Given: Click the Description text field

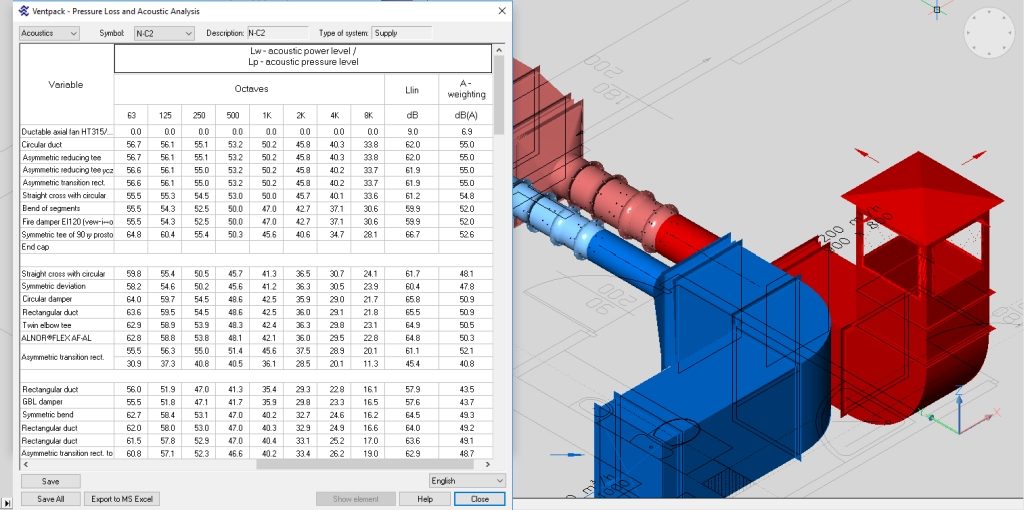Looking at the screenshot, I should click(277, 33).
